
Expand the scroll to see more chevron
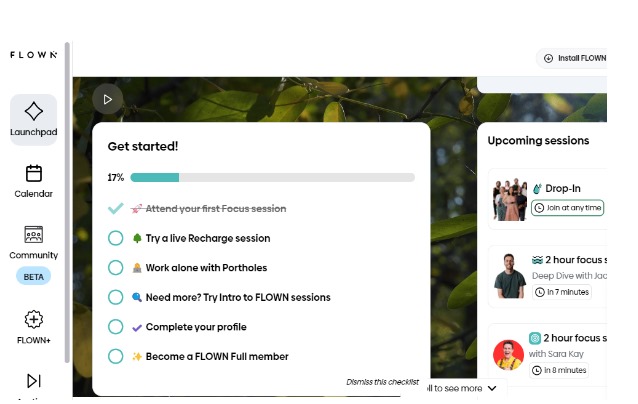coord(492,388)
